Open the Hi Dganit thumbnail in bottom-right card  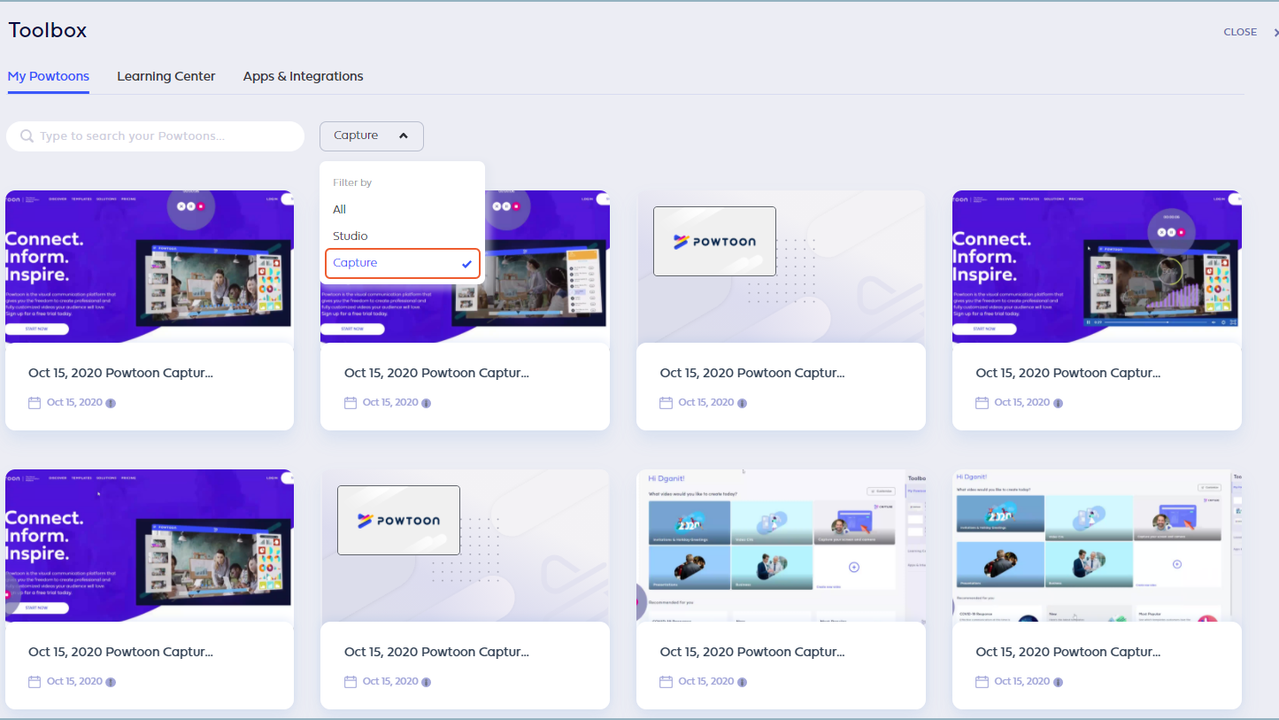(1096, 545)
